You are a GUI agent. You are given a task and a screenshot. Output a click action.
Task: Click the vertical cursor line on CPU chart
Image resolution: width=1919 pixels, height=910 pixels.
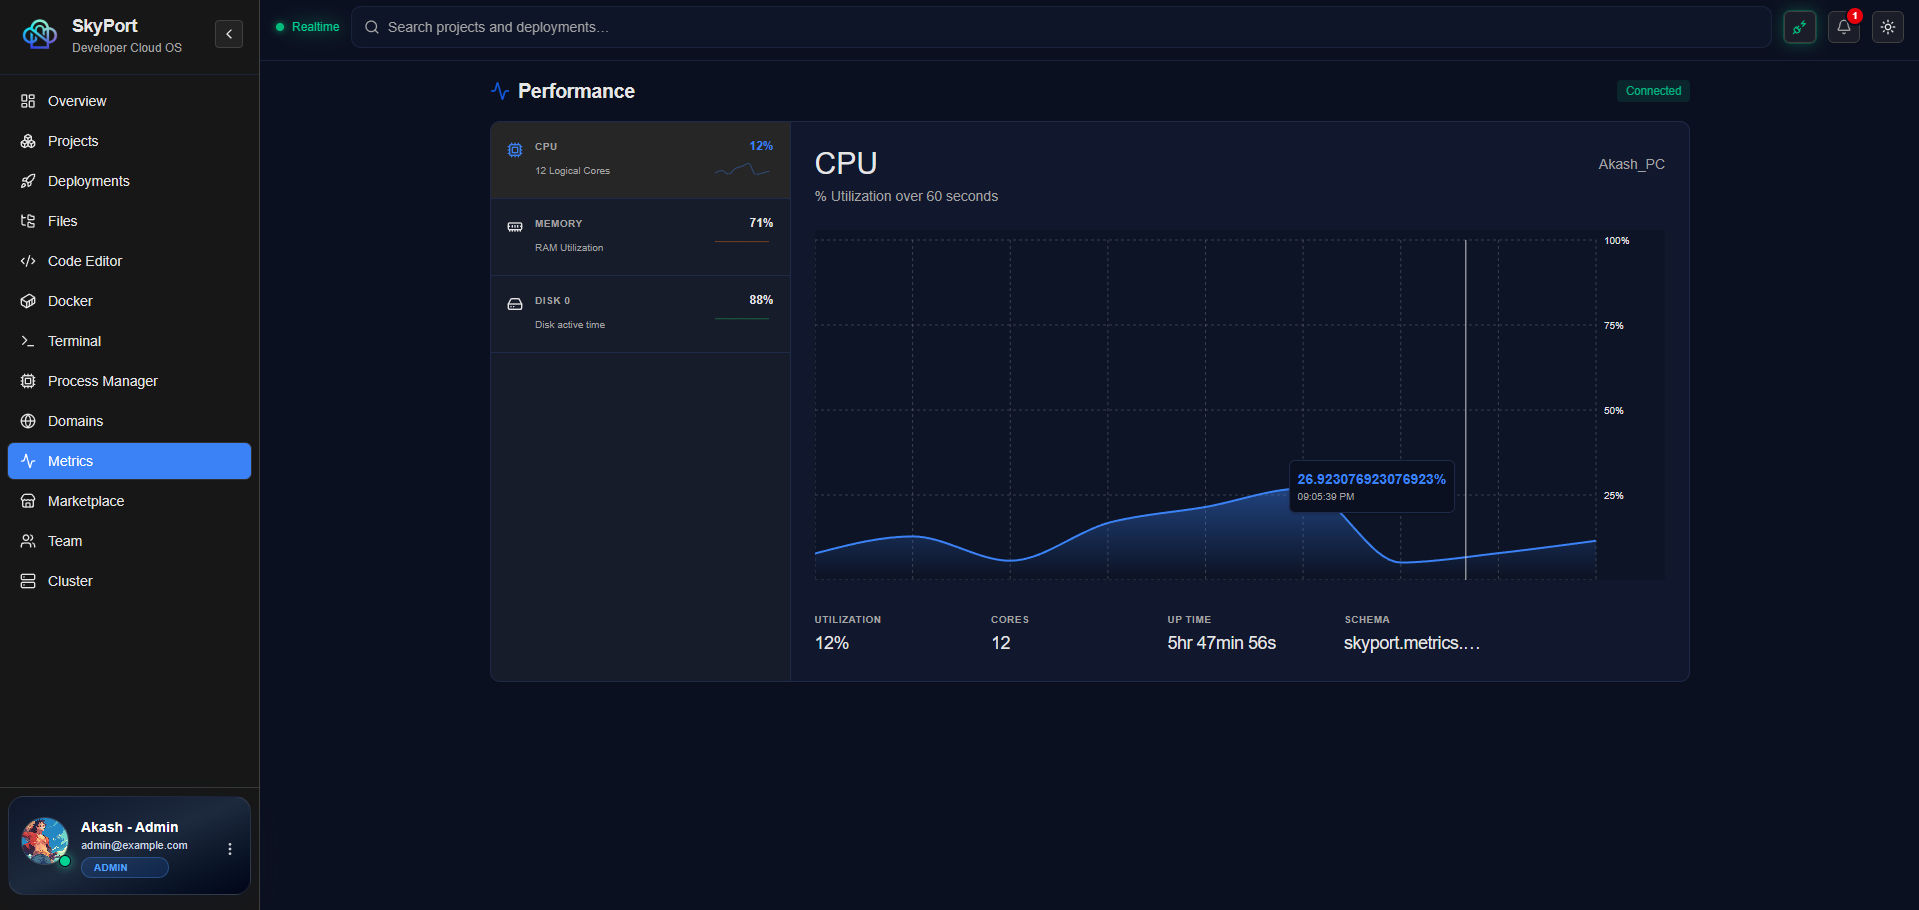tap(1466, 410)
